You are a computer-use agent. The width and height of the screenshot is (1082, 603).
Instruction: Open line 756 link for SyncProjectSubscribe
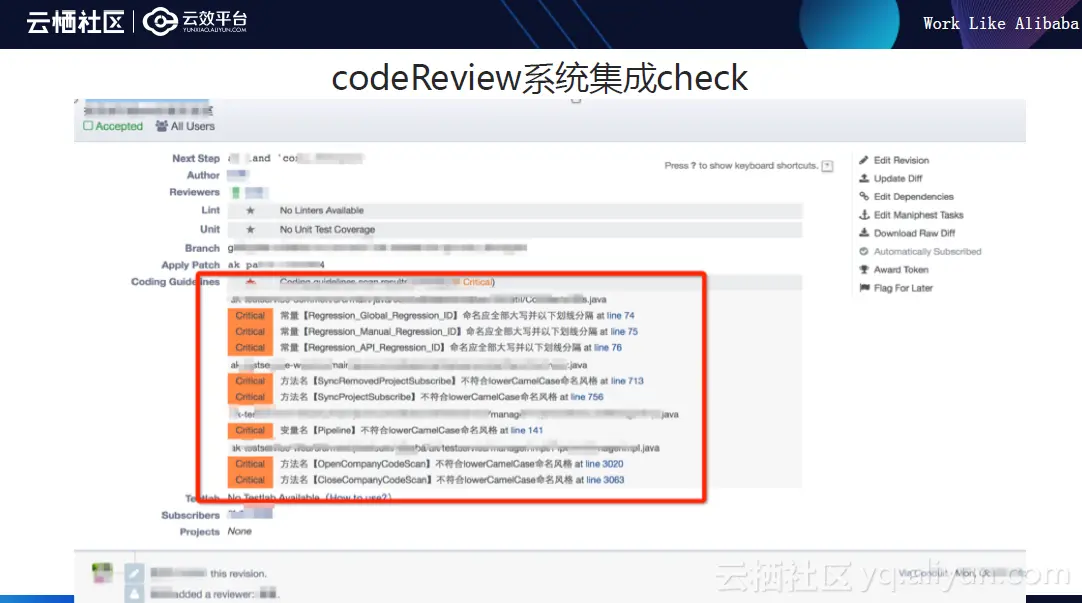(587, 397)
